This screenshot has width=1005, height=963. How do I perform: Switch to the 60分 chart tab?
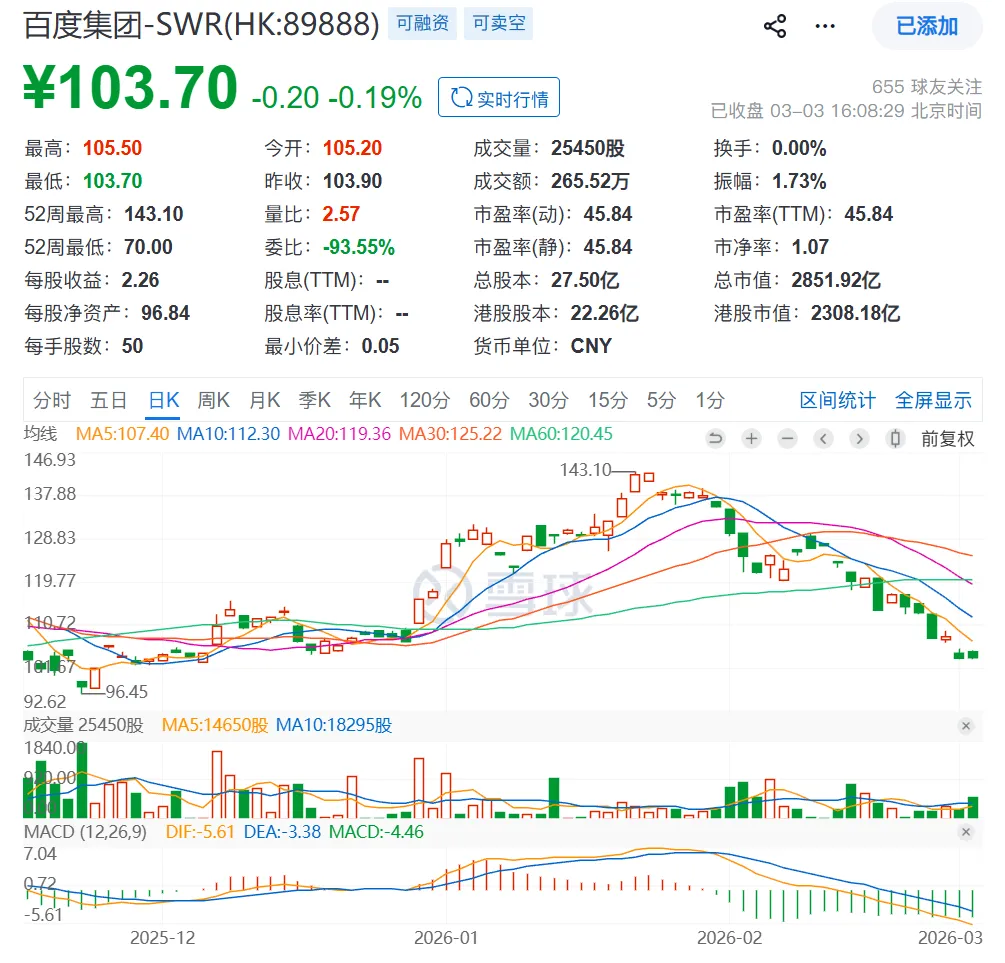click(x=489, y=400)
